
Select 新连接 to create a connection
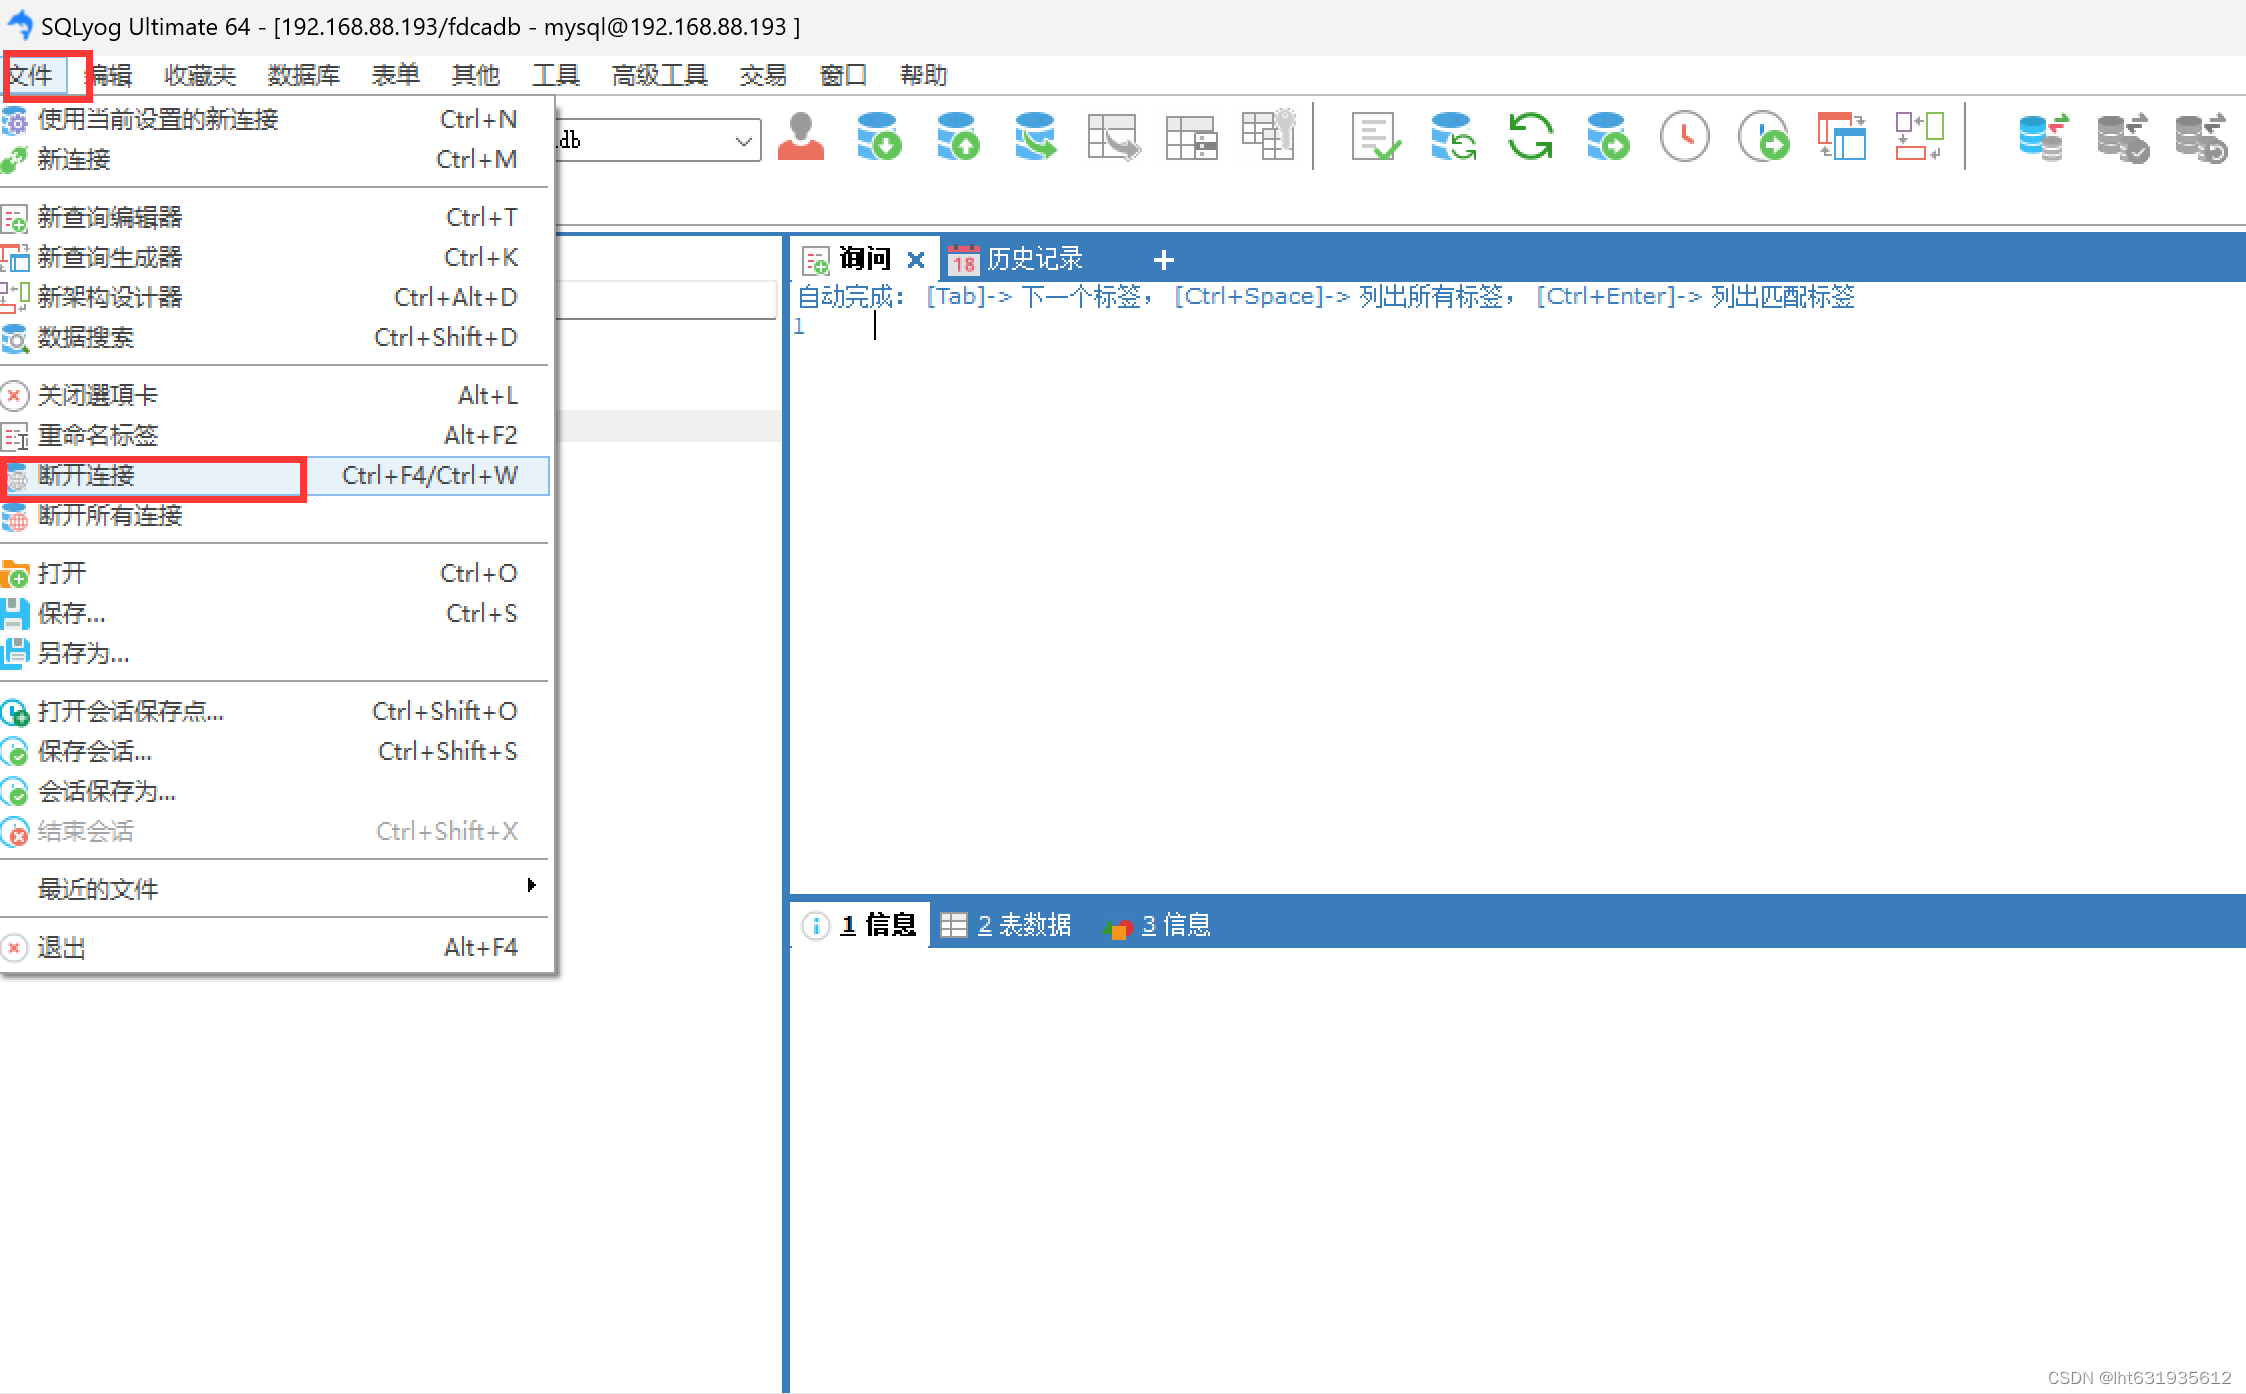point(74,159)
